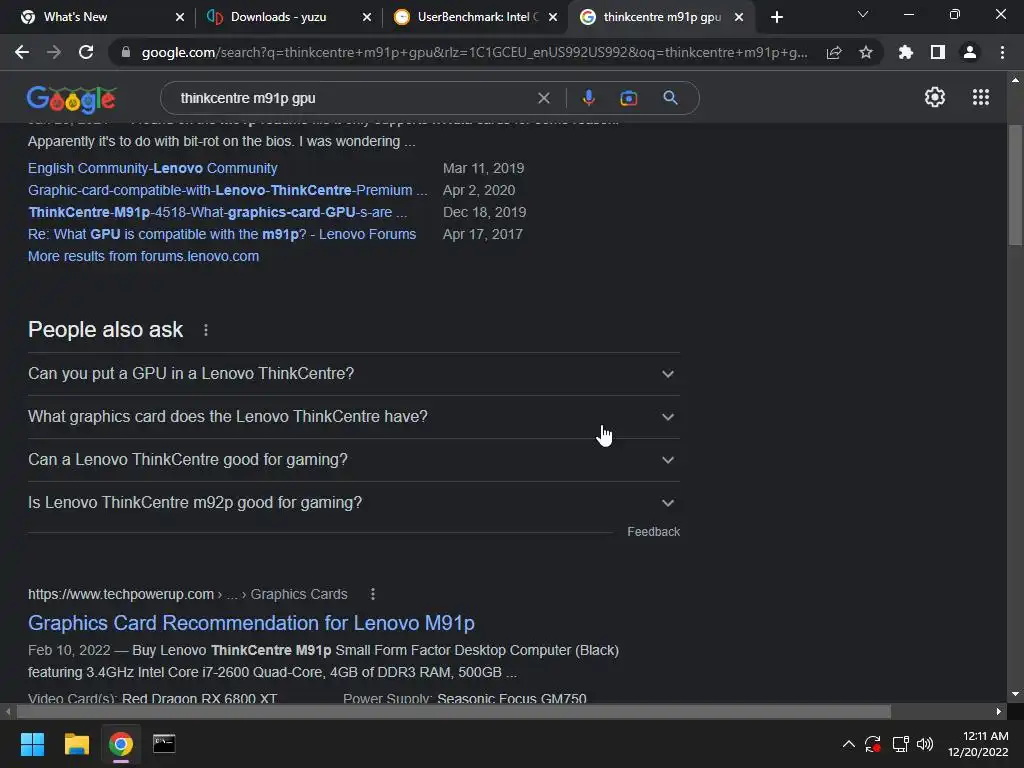
Task: Click the scroll right arrow
Action: (999, 711)
